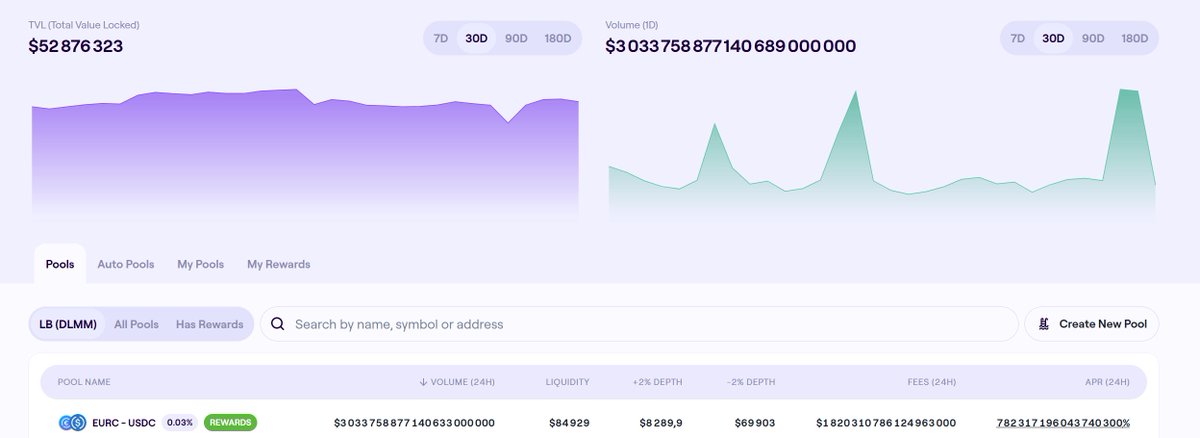Switch to the Auto Pools tab
The image size is (1200, 438).
[126, 264]
